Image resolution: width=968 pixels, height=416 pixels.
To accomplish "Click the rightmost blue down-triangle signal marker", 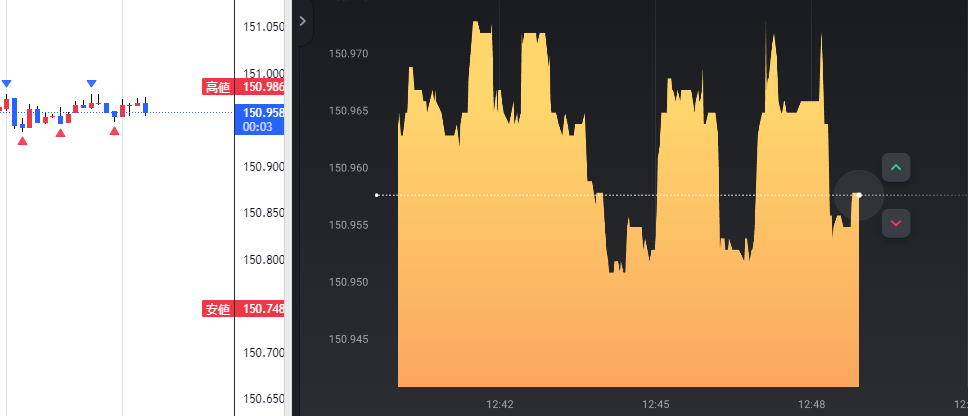I will tap(91, 83).
